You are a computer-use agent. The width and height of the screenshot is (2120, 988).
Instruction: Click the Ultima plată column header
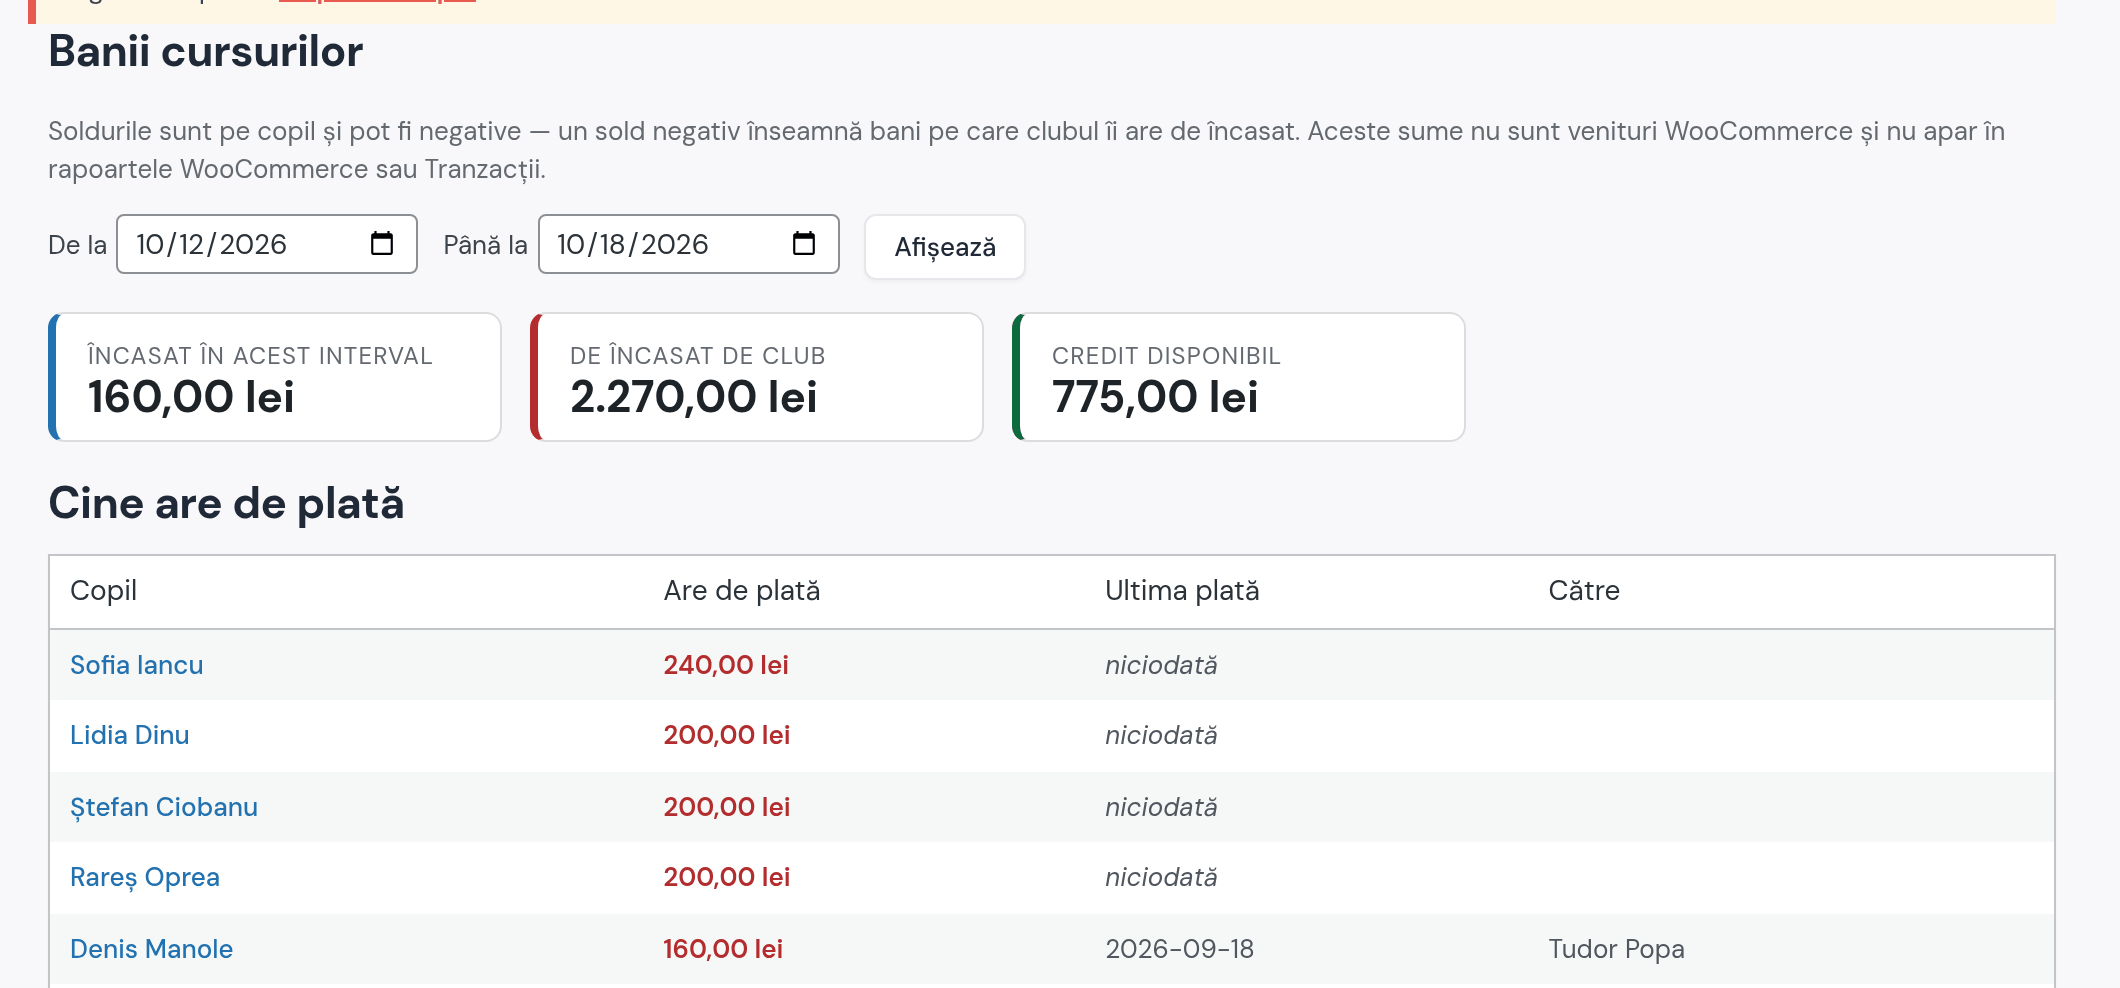point(1182,591)
